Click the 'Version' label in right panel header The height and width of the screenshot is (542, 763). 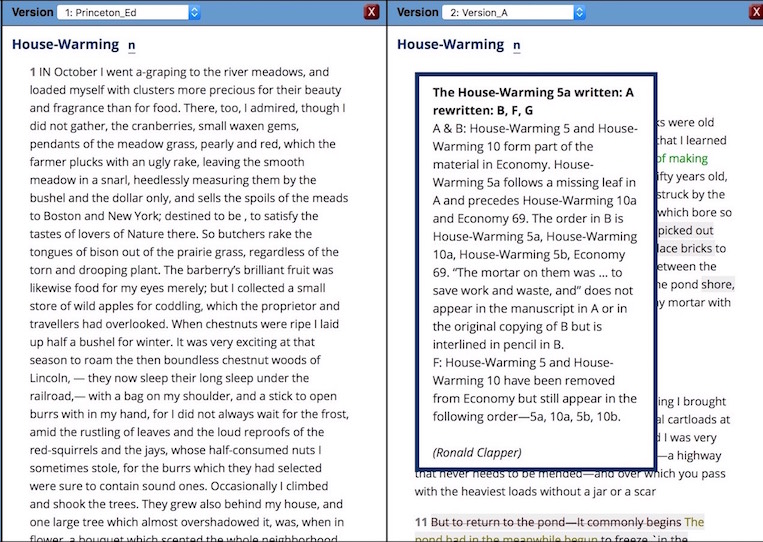[x=418, y=12]
